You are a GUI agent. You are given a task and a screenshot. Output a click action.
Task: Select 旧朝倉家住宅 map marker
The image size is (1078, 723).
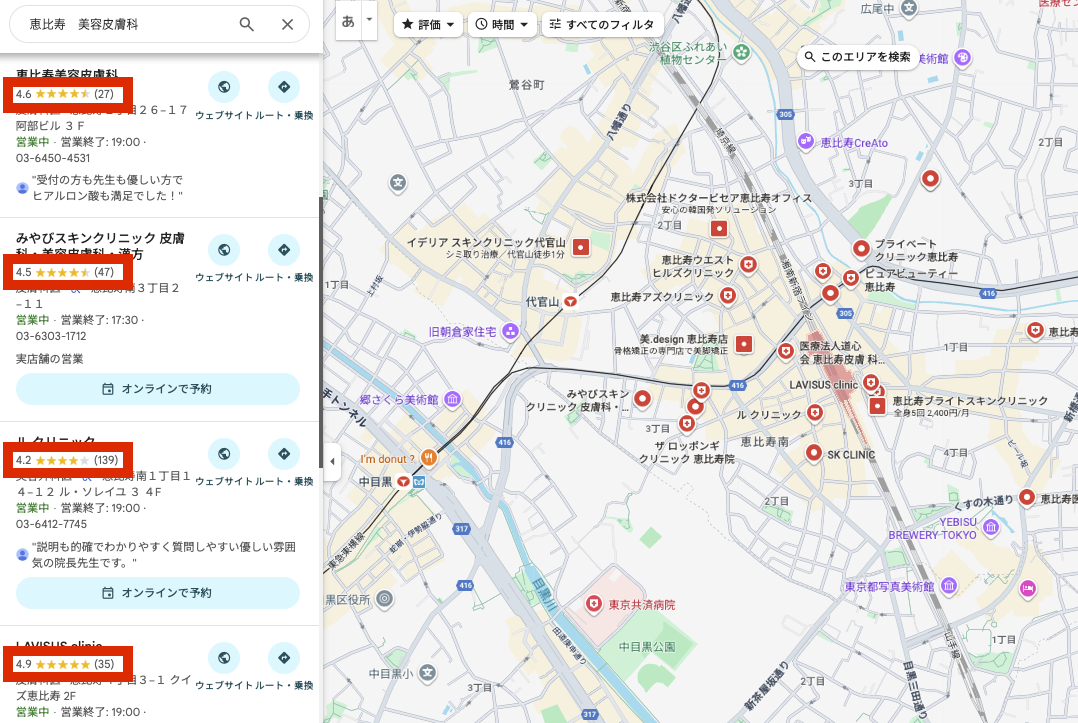tap(510, 331)
